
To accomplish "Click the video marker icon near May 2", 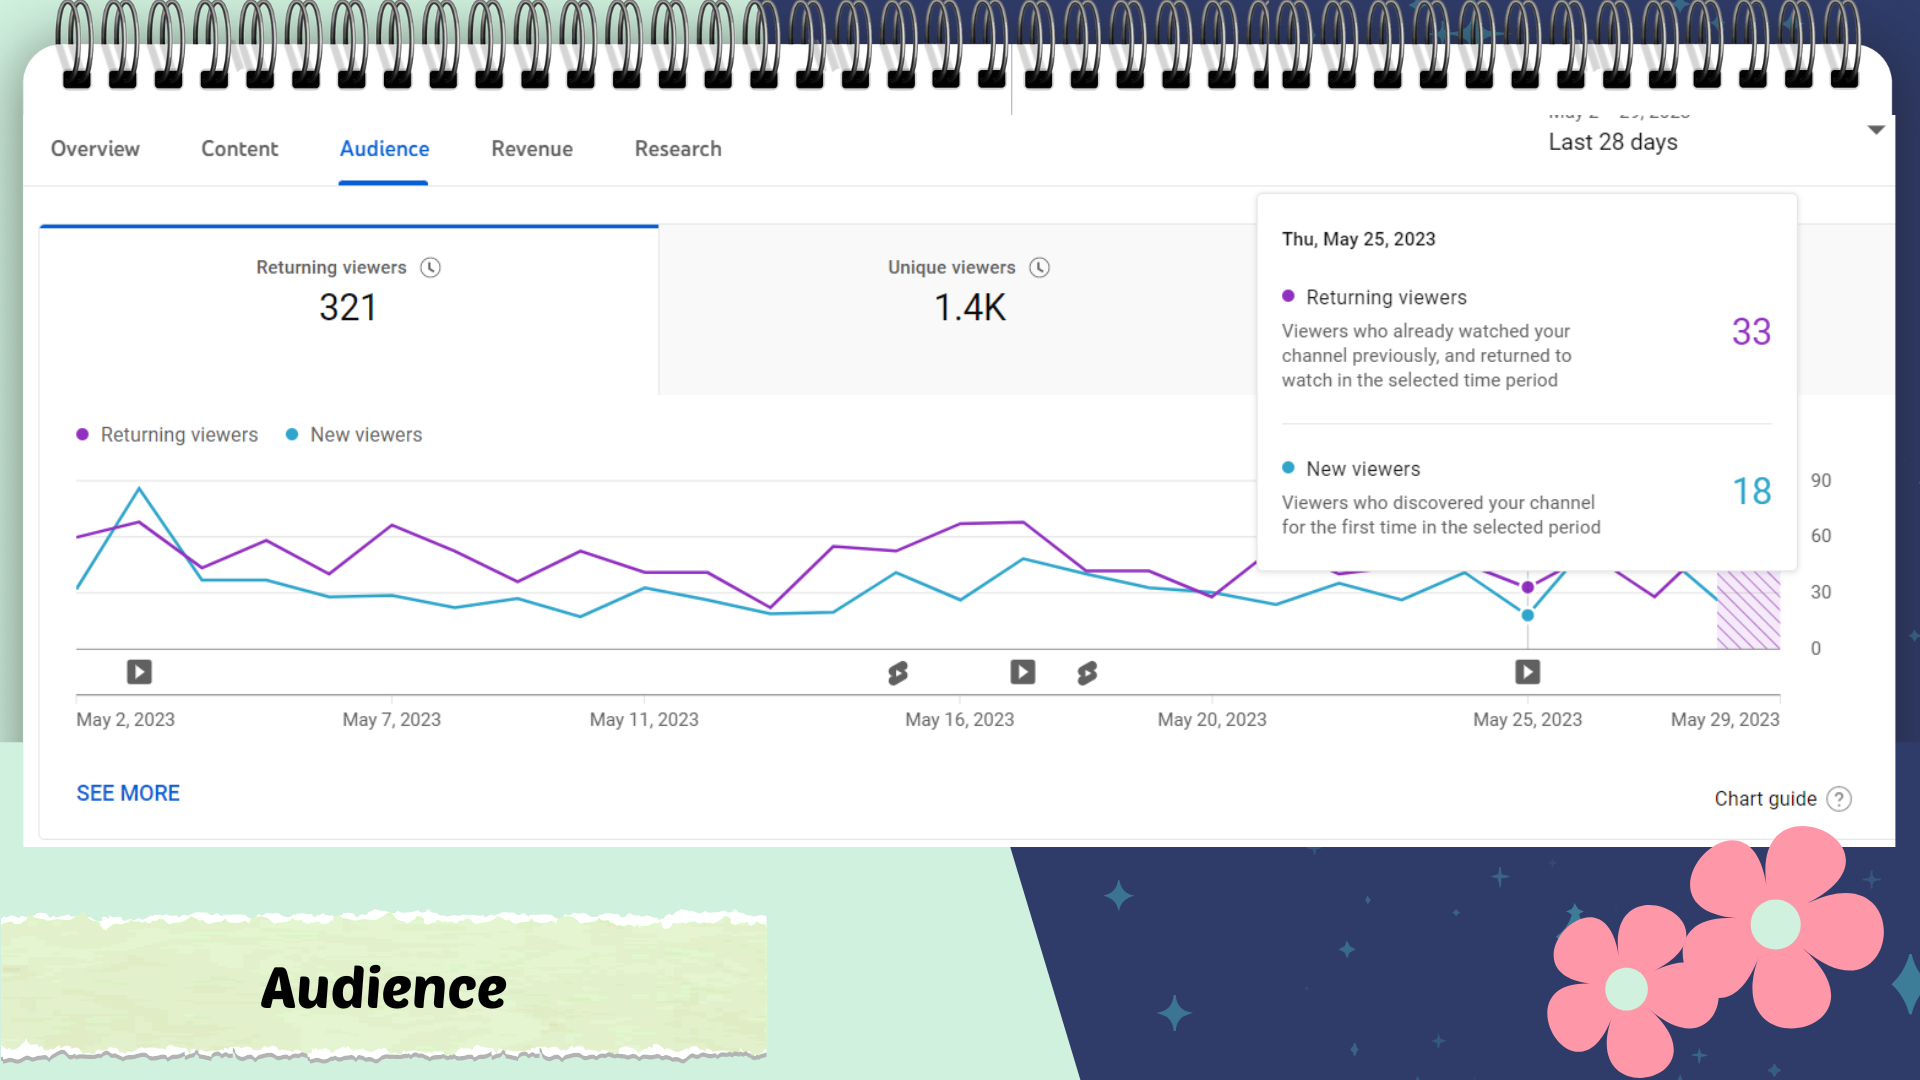I will 139,672.
